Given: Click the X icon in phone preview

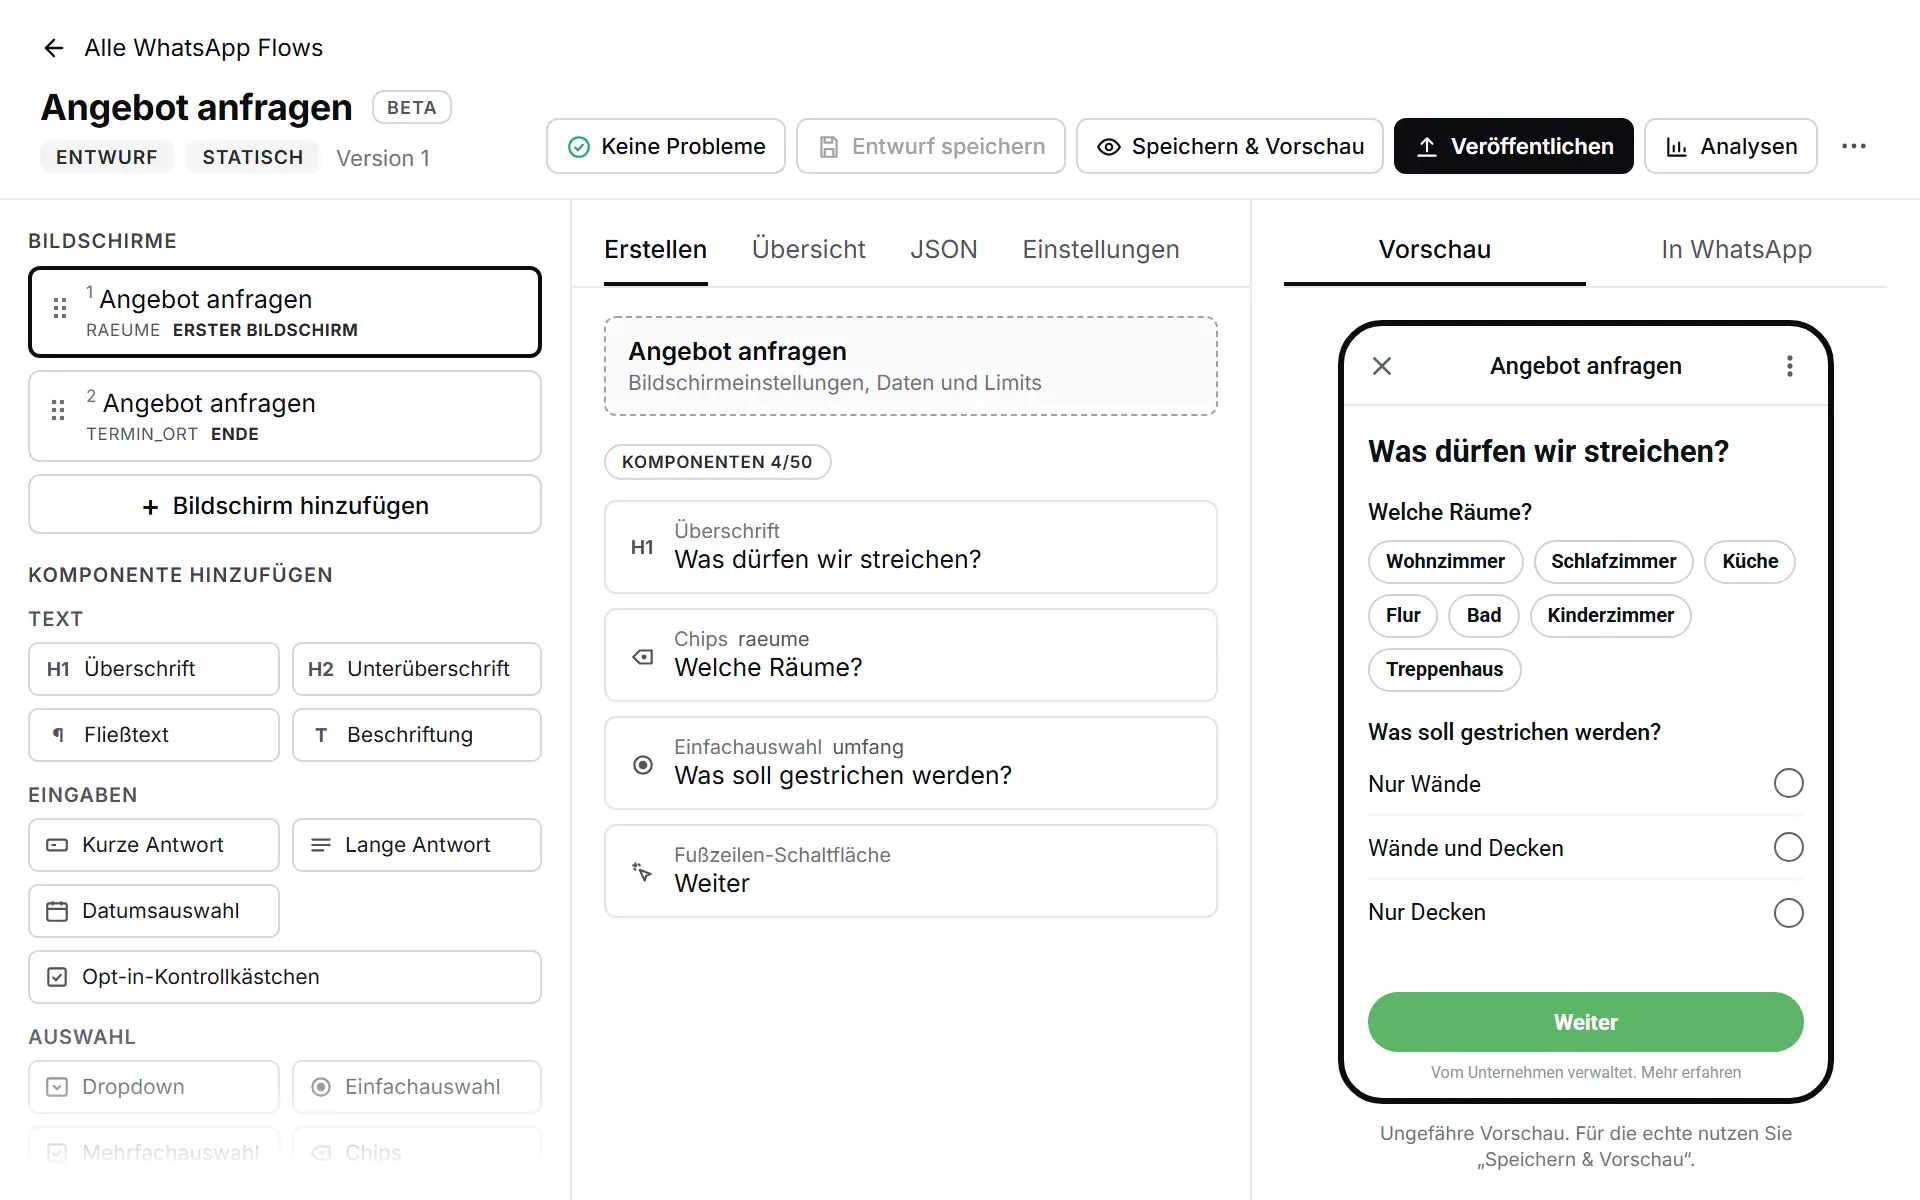Looking at the screenshot, I should pyautogui.click(x=1382, y=366).
